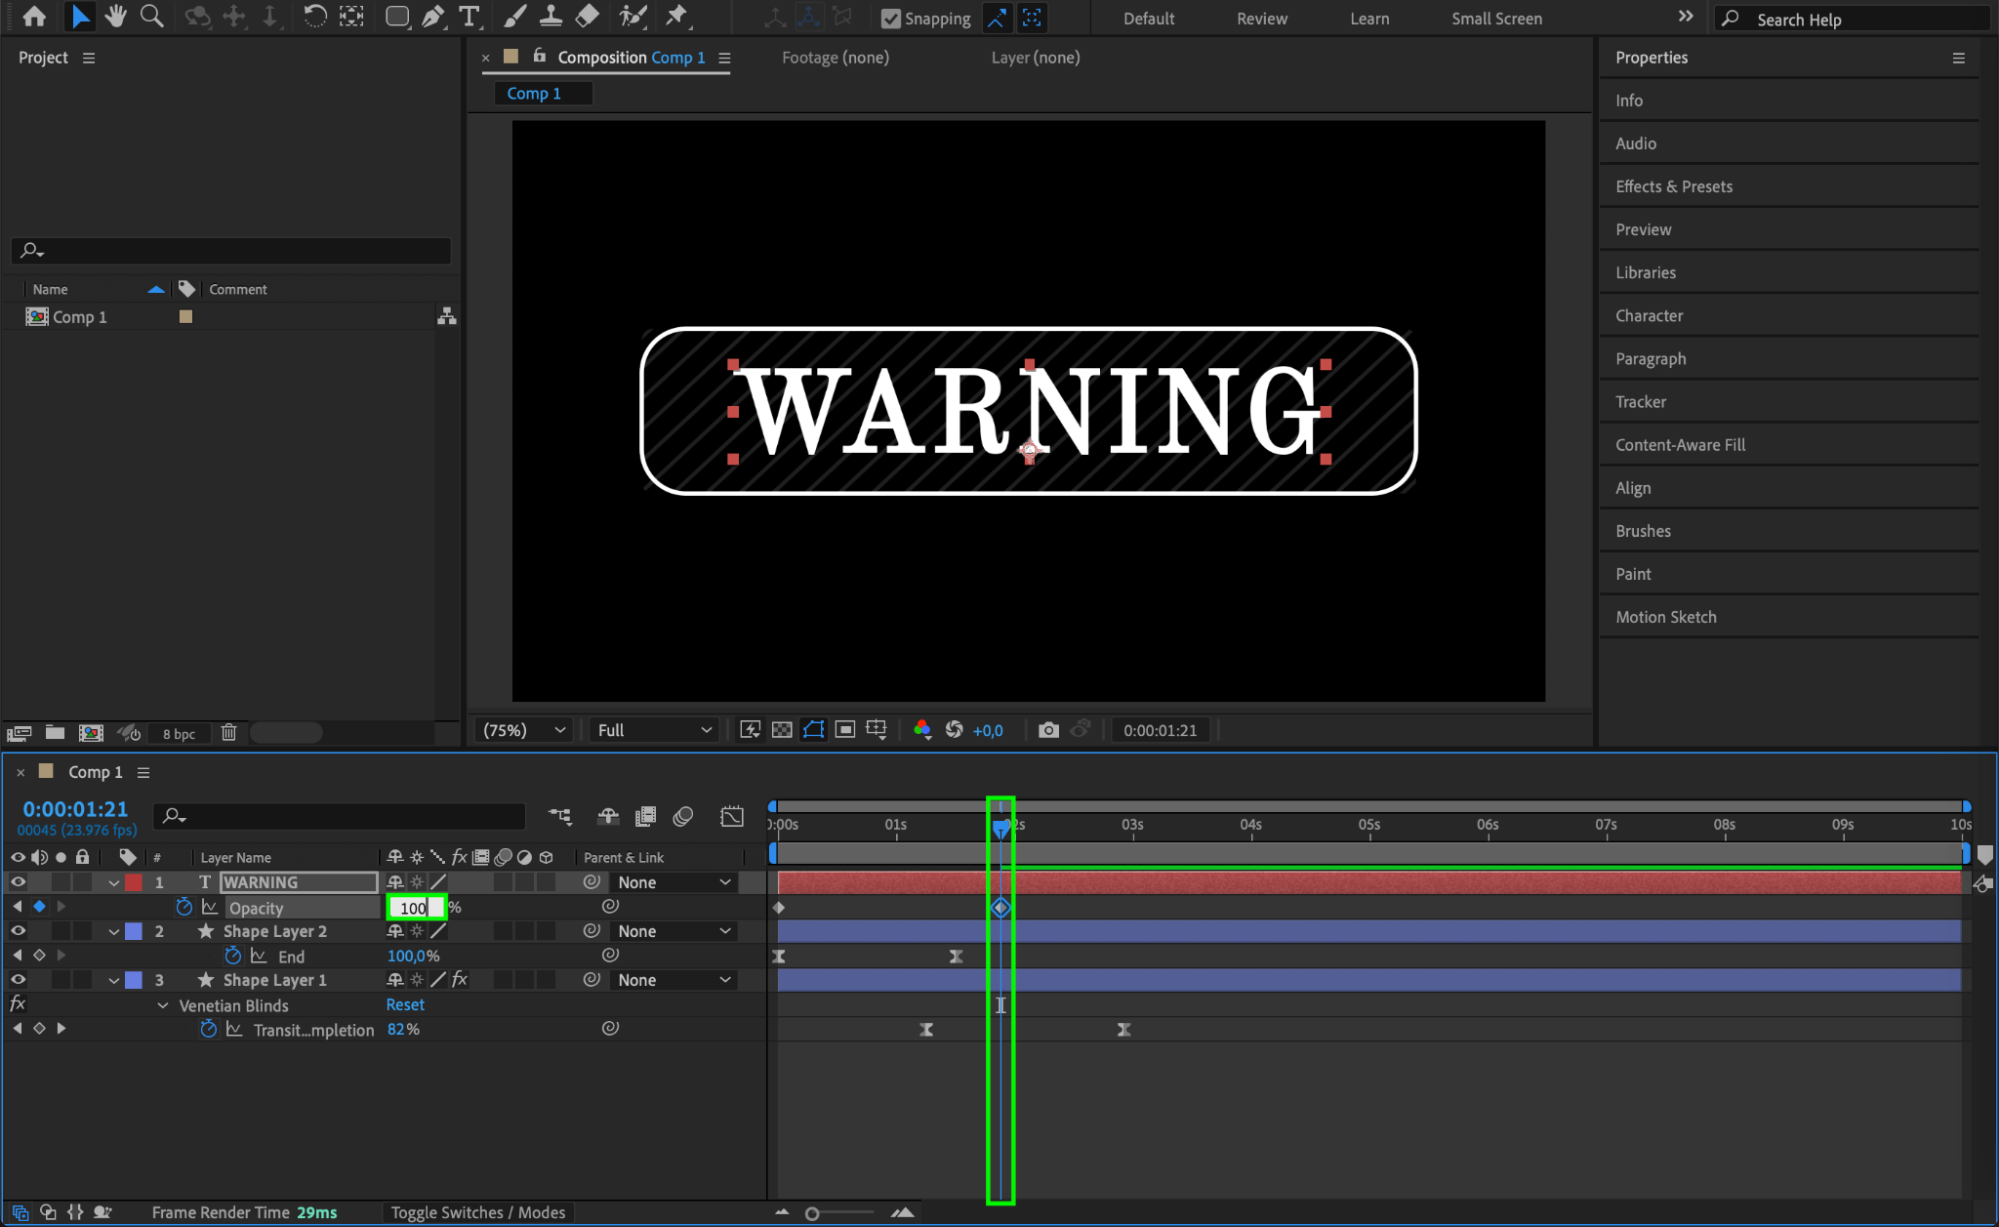
Task: Select the Pen tool
Action: coord(432,16)
